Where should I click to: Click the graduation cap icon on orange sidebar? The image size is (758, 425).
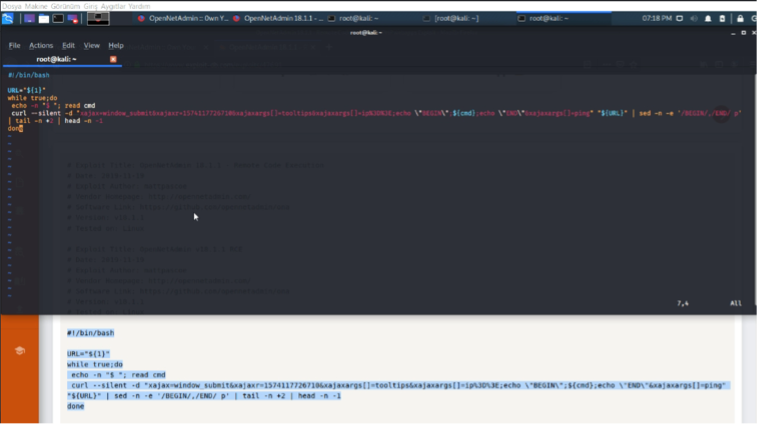point(20,351)
